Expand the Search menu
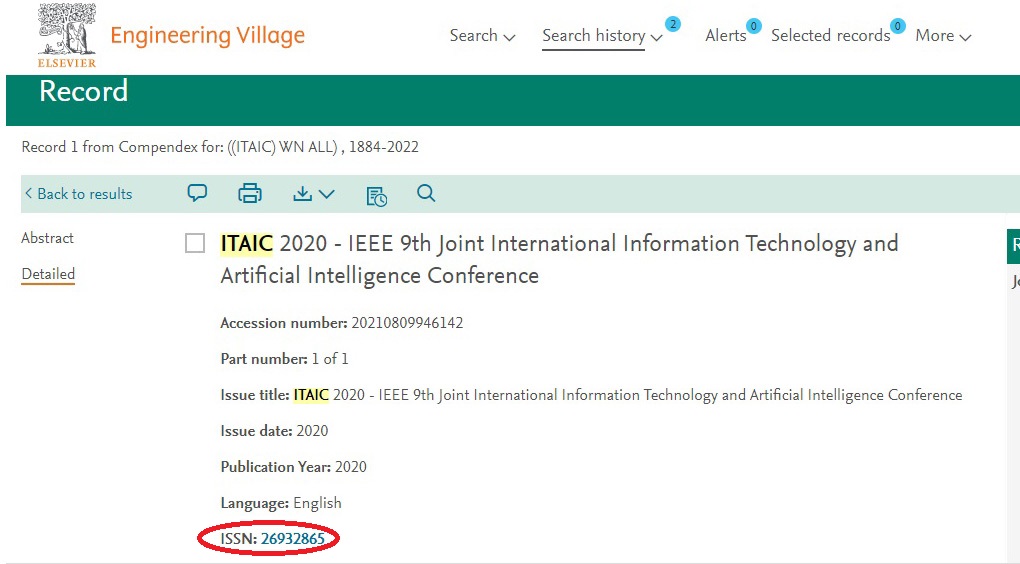 coord(482,36)
